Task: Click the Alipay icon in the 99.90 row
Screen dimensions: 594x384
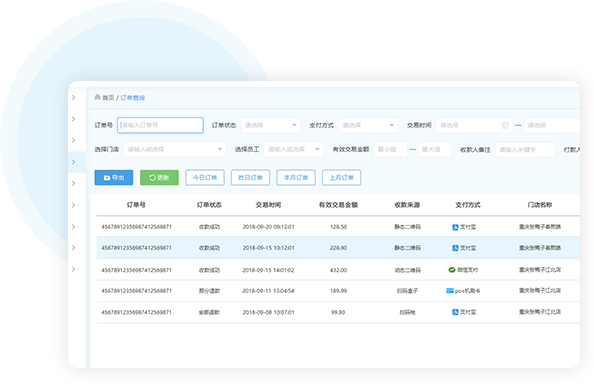Action: [x=455, y=312]
